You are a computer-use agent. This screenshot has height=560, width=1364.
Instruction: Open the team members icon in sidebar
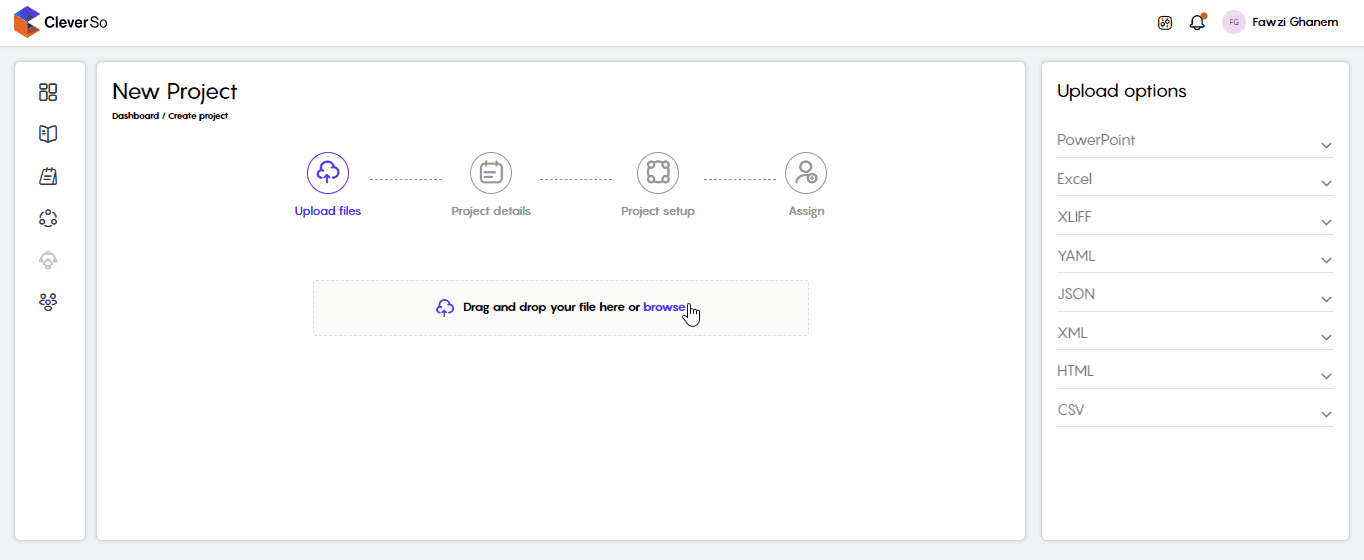48,301
